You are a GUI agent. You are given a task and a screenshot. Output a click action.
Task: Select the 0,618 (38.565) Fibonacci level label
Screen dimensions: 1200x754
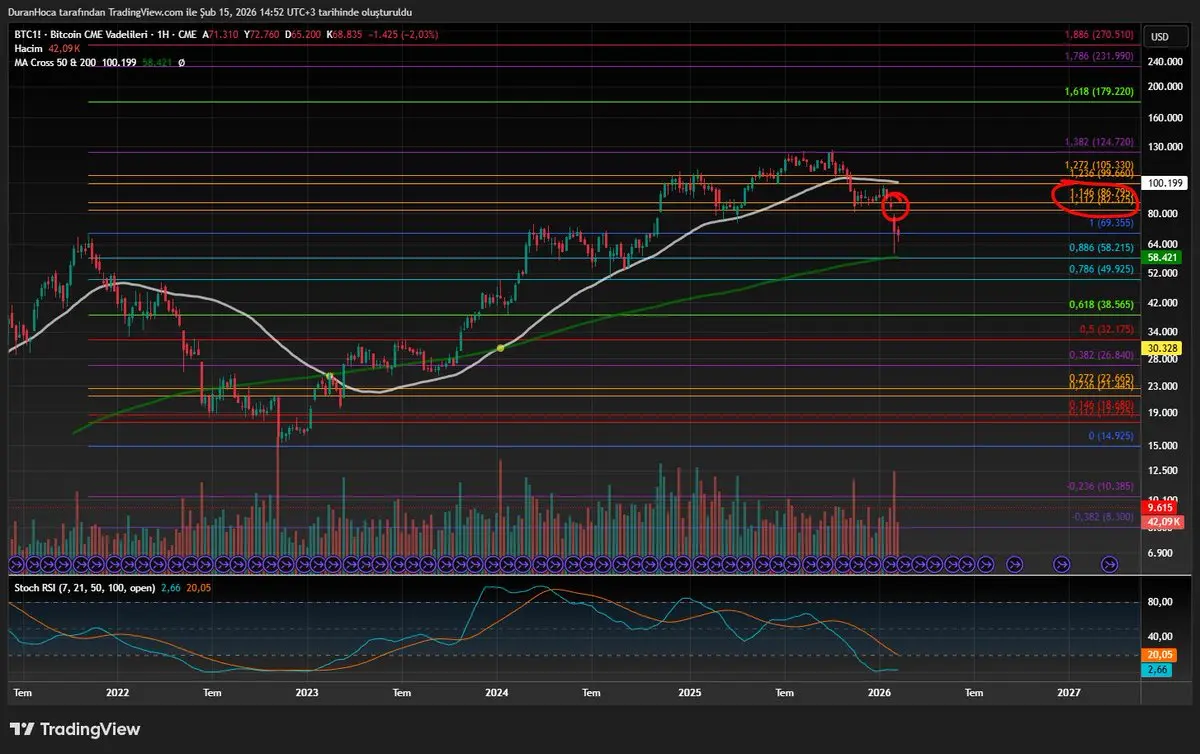tap(1101, 305)
